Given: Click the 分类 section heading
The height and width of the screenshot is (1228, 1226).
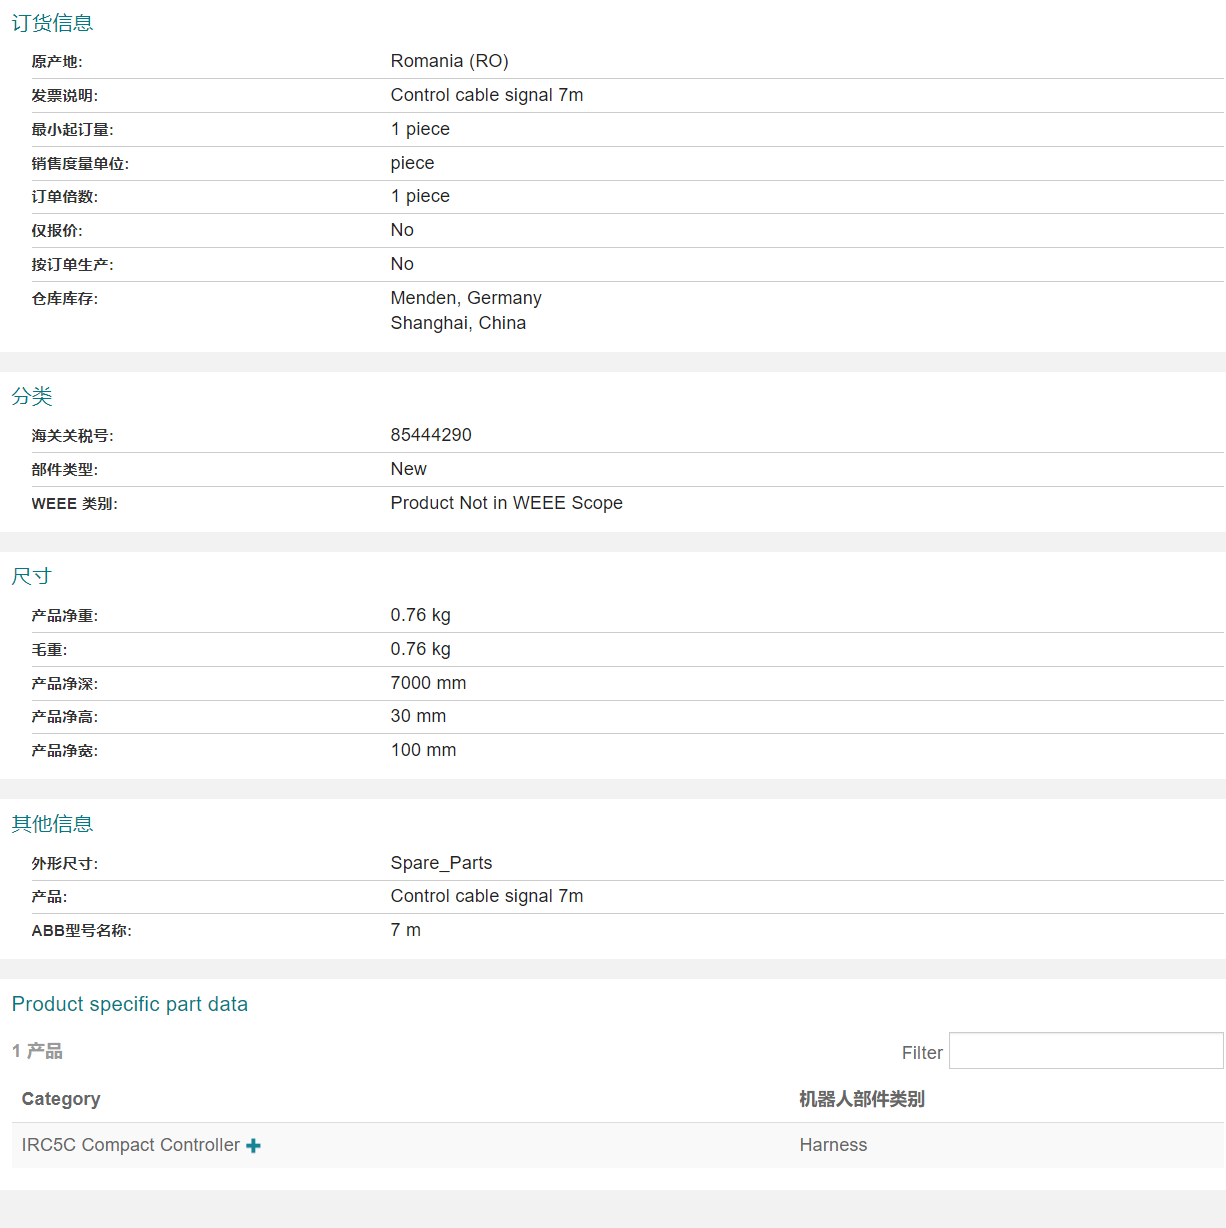Looking at the screenshot, I should click(32, 396).
